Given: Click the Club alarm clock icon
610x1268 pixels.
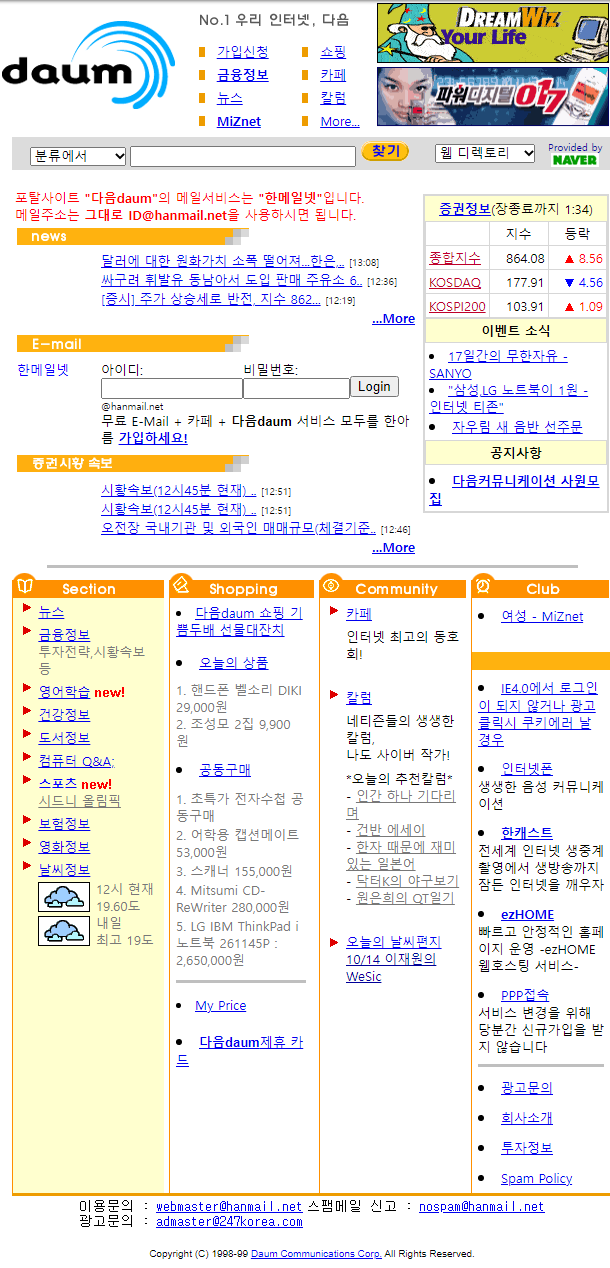Looking at the screenshot, I should pyautogui.click(x=483, y=585).
